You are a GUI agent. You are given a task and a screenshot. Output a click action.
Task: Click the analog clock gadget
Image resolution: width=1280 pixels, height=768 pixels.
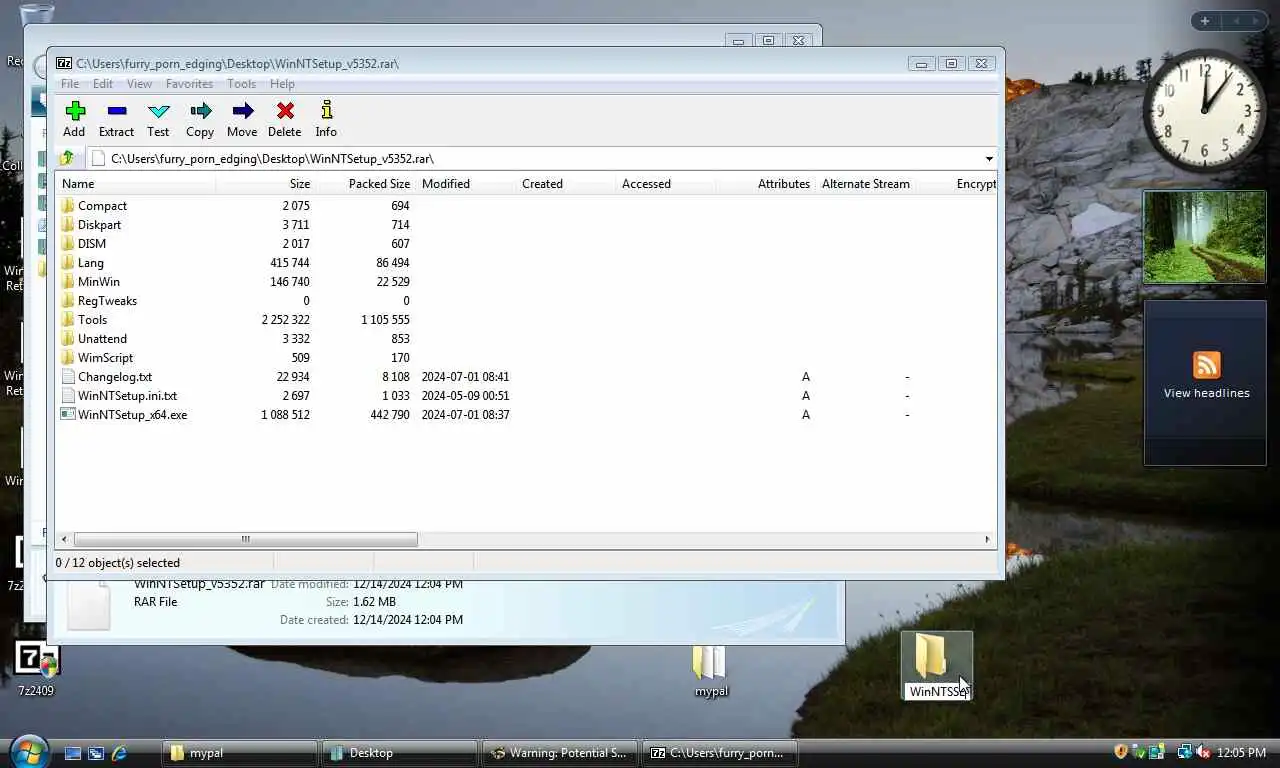coord(1203,111)
